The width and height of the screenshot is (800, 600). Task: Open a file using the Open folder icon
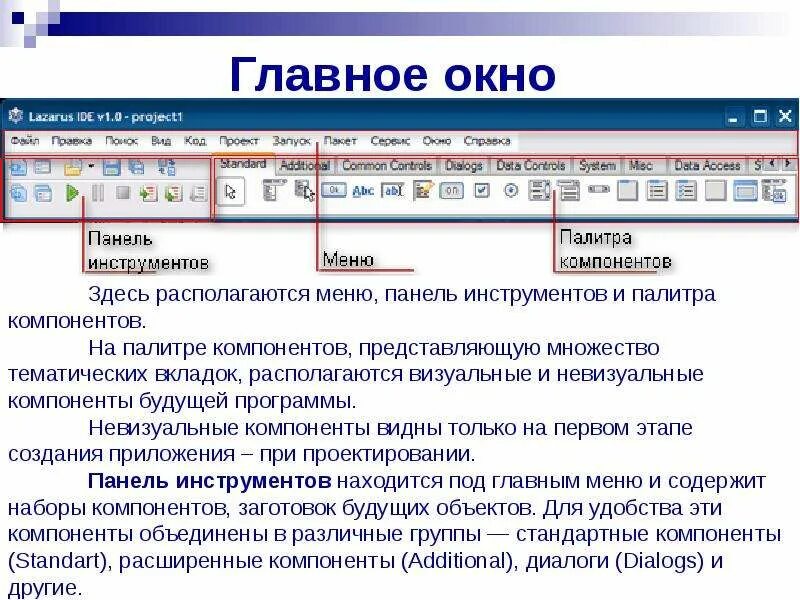[x=73, y=168]
